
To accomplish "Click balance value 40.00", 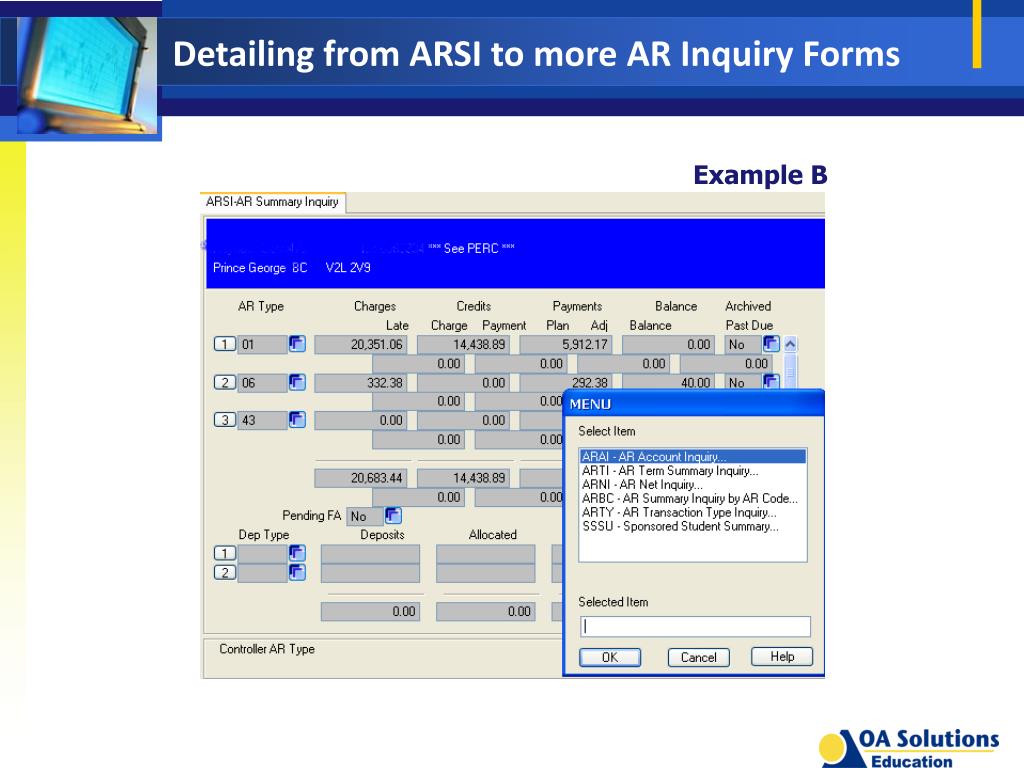I will pos(668,382).
